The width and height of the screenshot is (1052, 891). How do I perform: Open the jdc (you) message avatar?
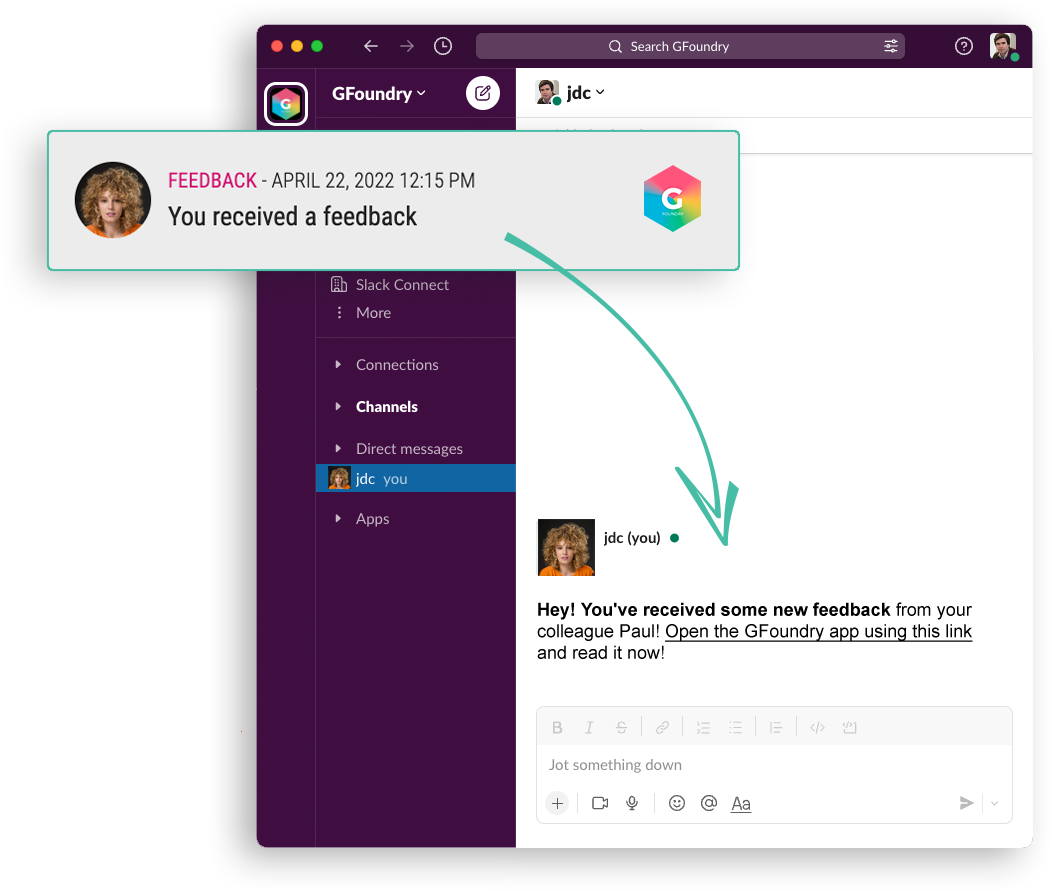point(566,547)
